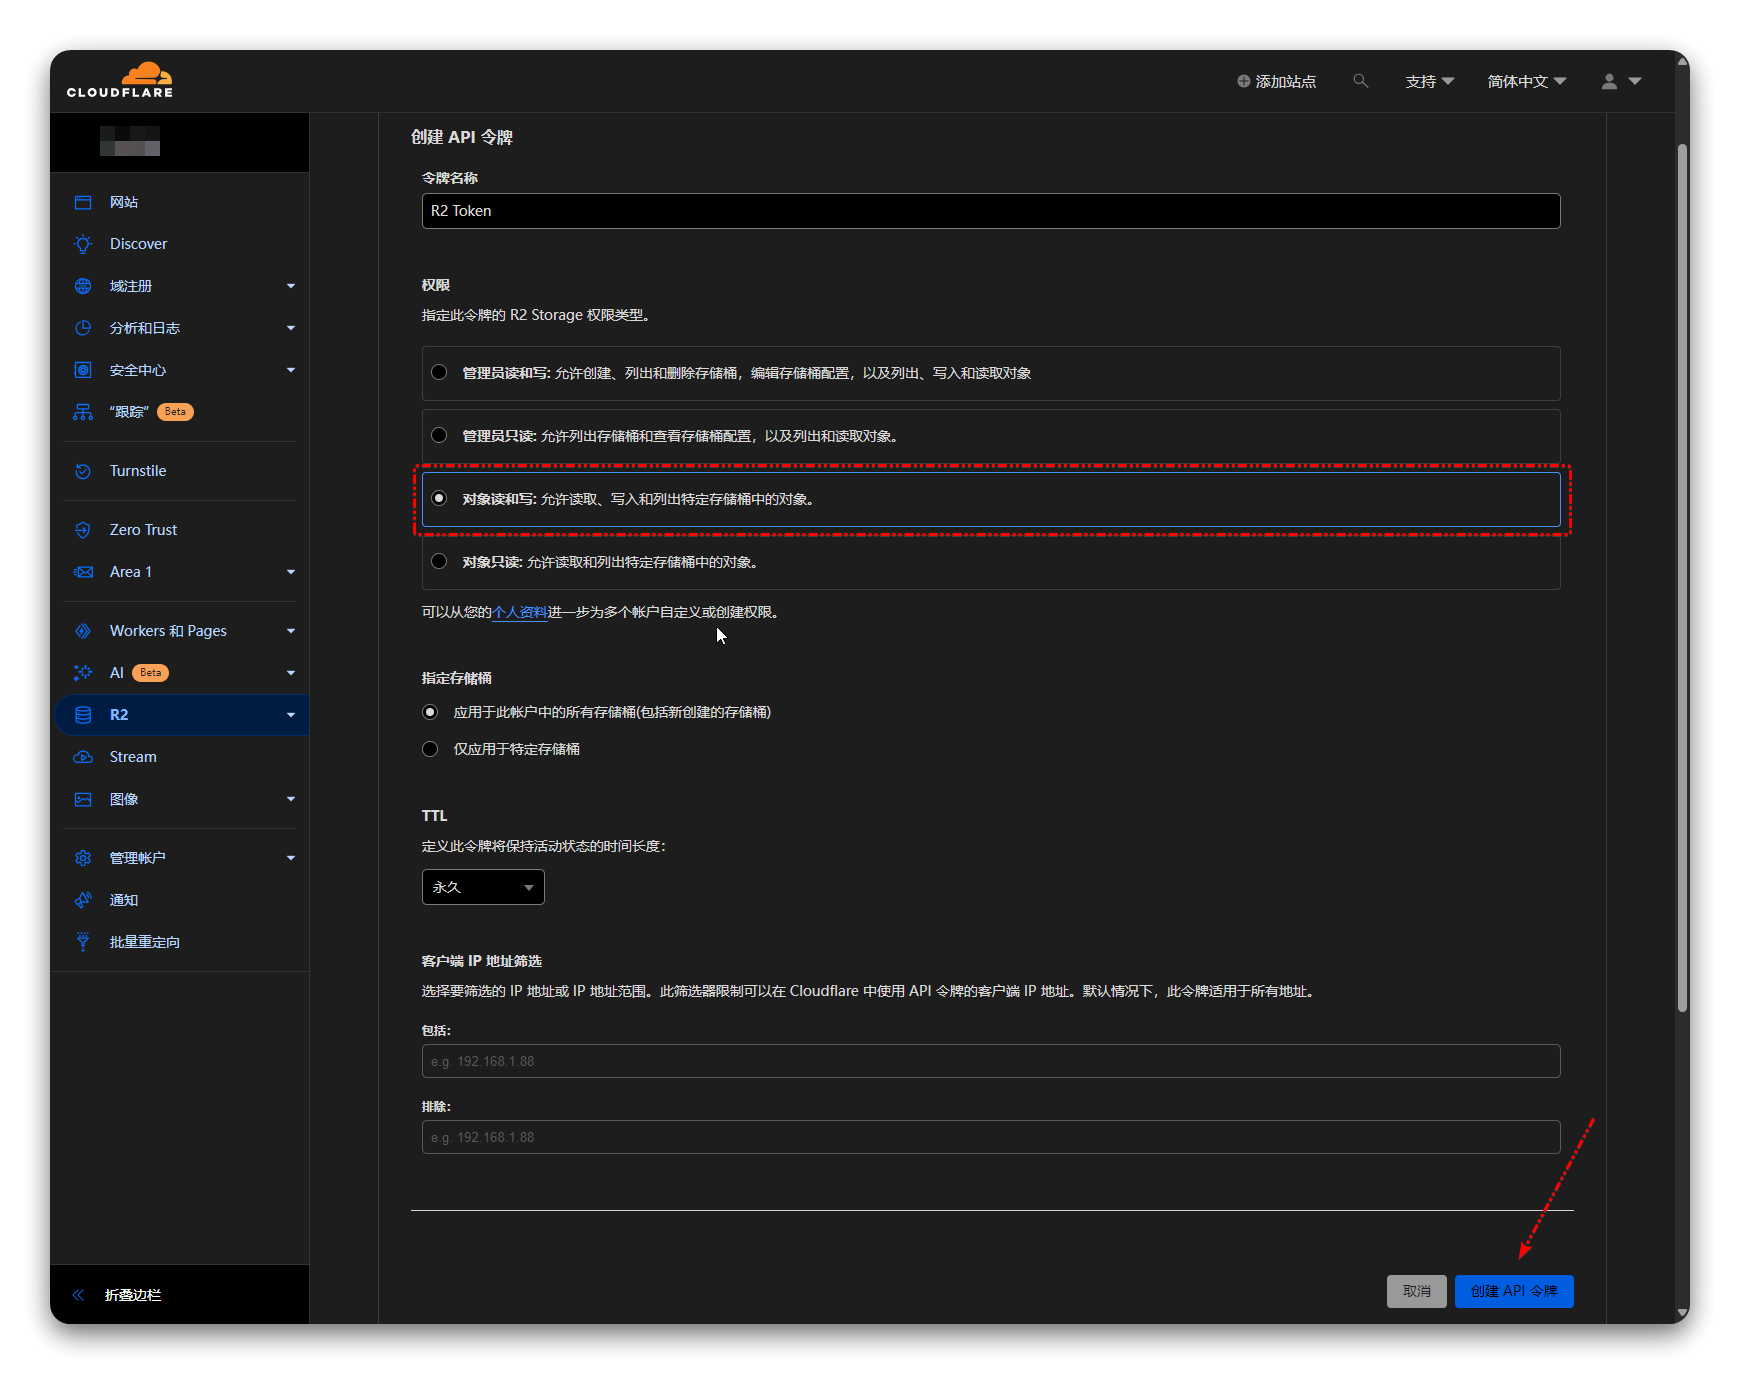Click the Beta badge next to AI
Image resolution: width=1740 pixels, height=1374 pixels.
(x=151, y=673)
